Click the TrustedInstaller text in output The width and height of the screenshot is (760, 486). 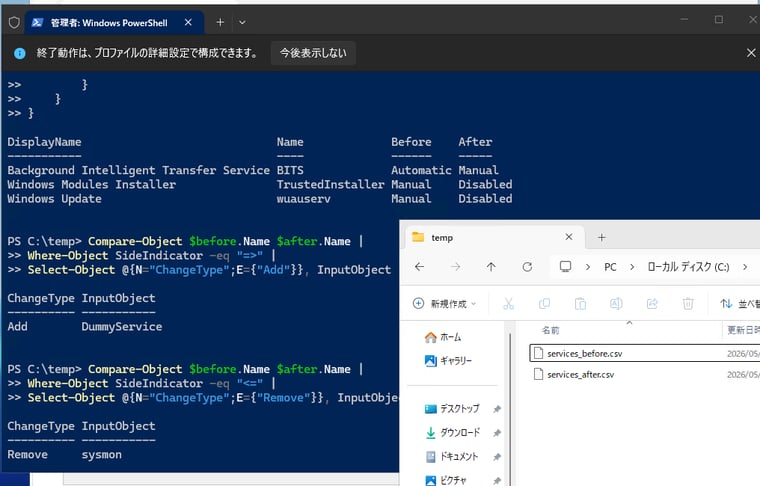(x=330, y=185)
